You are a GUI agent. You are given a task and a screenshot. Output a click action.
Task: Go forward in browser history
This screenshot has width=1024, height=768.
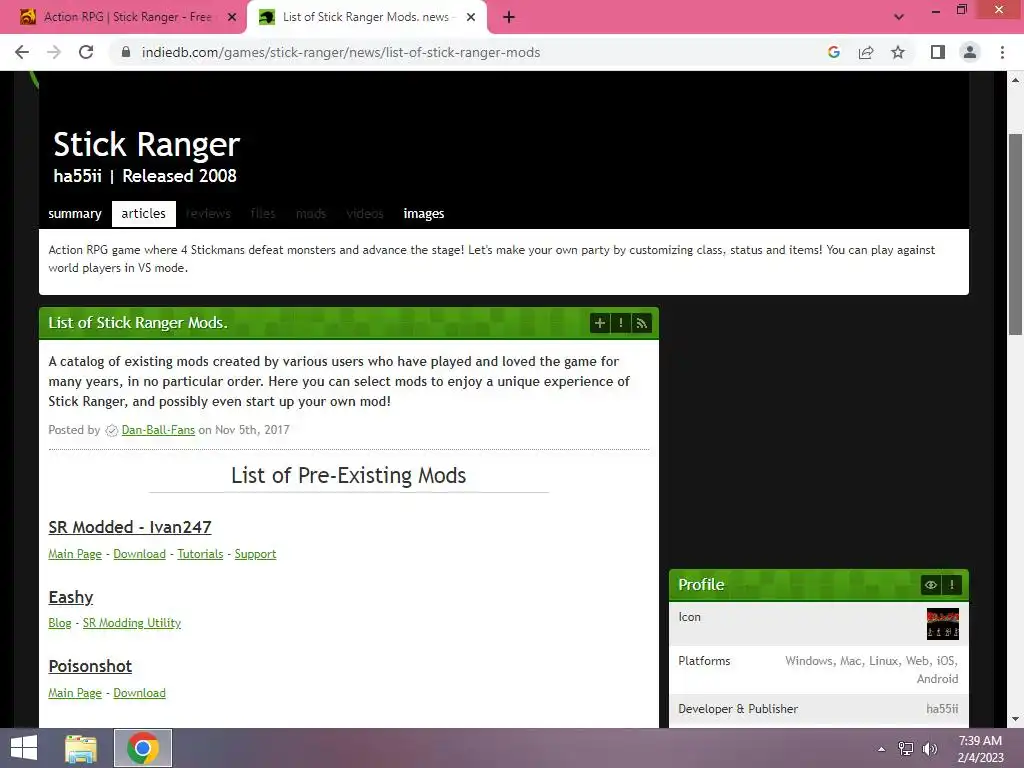[54, 52]
